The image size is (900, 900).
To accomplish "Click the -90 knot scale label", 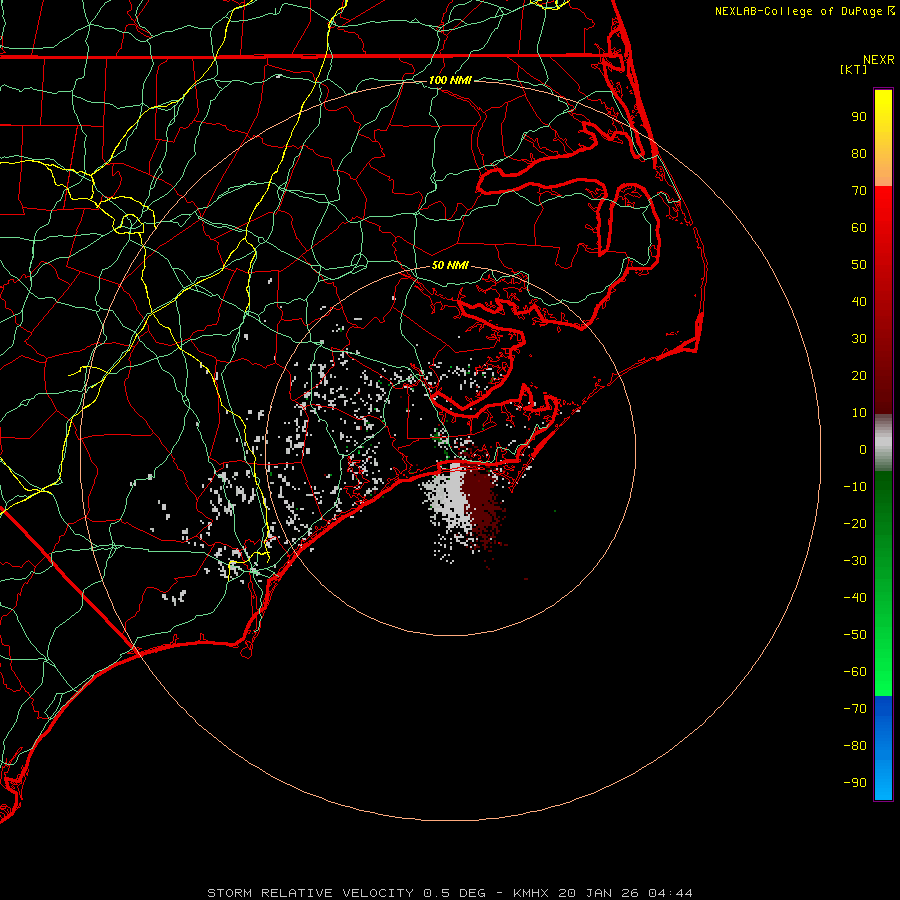I will [x=855, y=783].
